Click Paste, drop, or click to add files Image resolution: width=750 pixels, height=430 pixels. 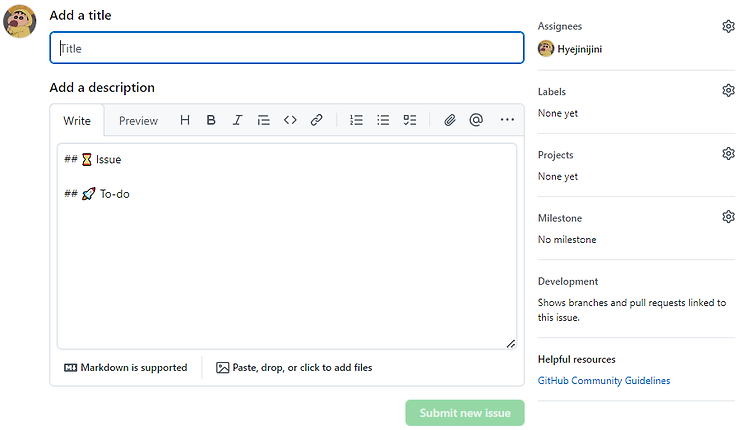tap(294, 367)
